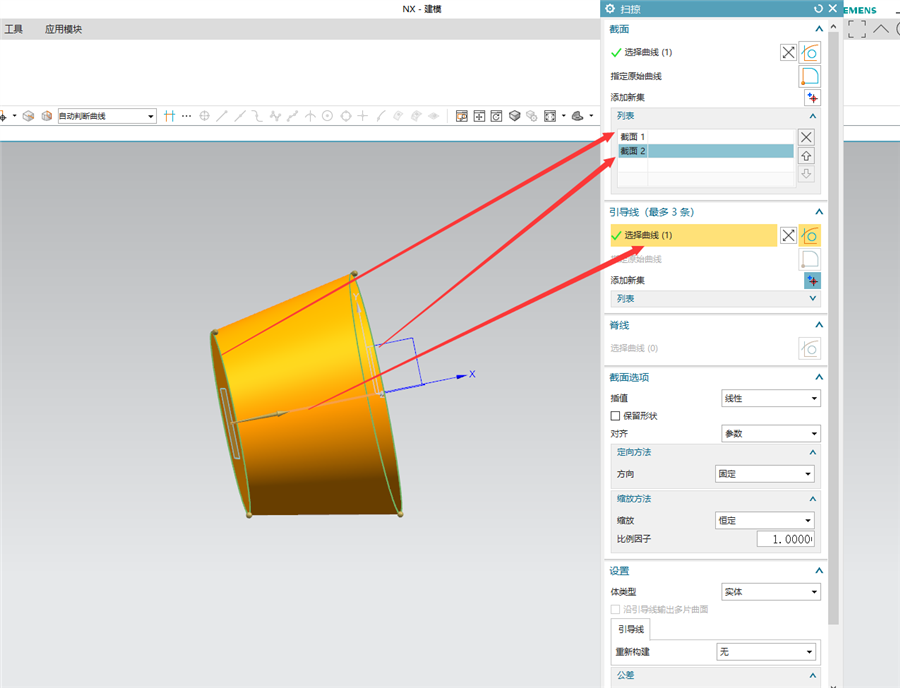Viewport: 900px width, 688px height.
Task: Reset the Sweep dialog with the circular arrow
Action: point(818,9)
